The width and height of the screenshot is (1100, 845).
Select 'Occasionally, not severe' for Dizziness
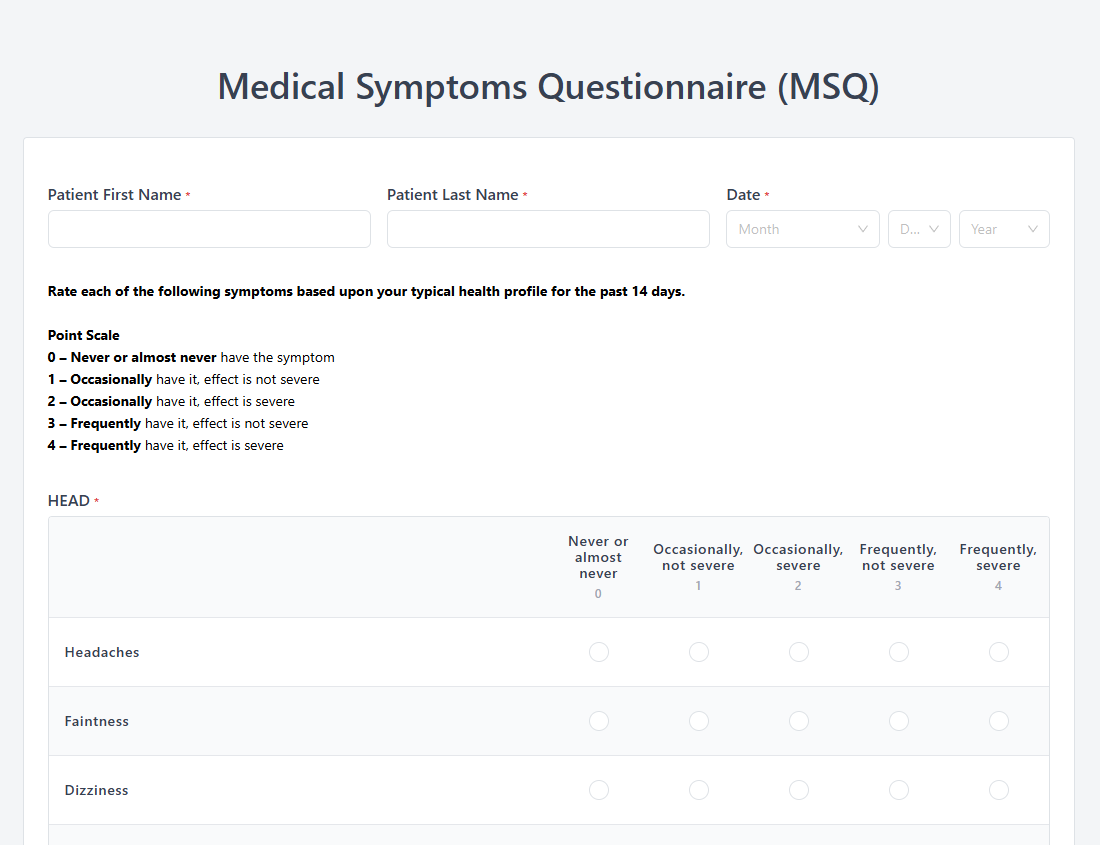[699, 790]
